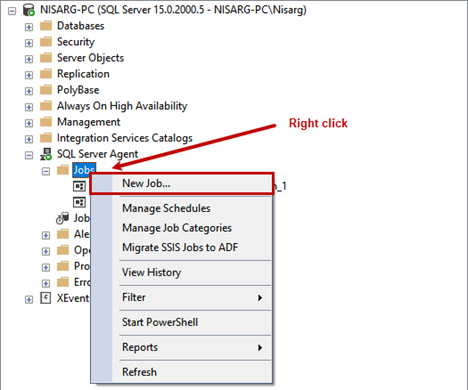Expand the Replication node
468x390 pixels.
29,75
